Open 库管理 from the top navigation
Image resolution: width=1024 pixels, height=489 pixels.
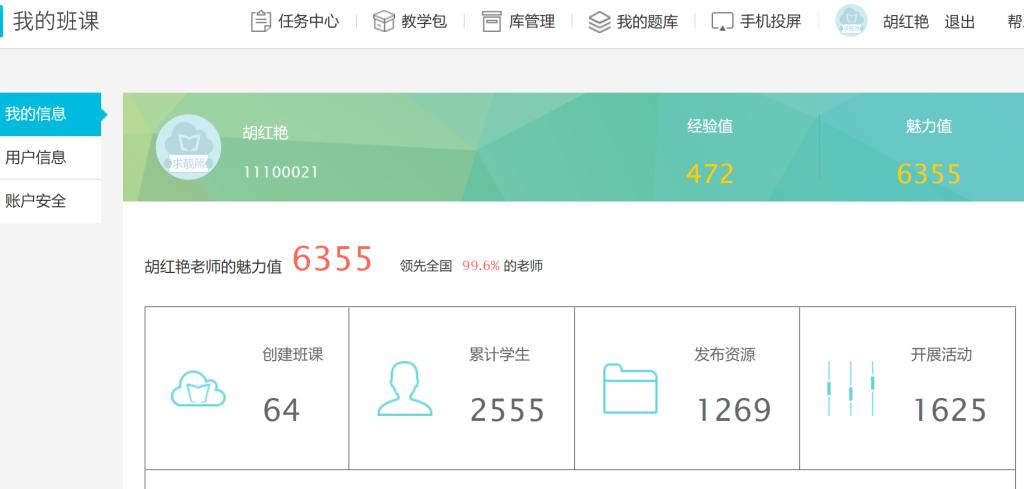[x=532, y=21]
